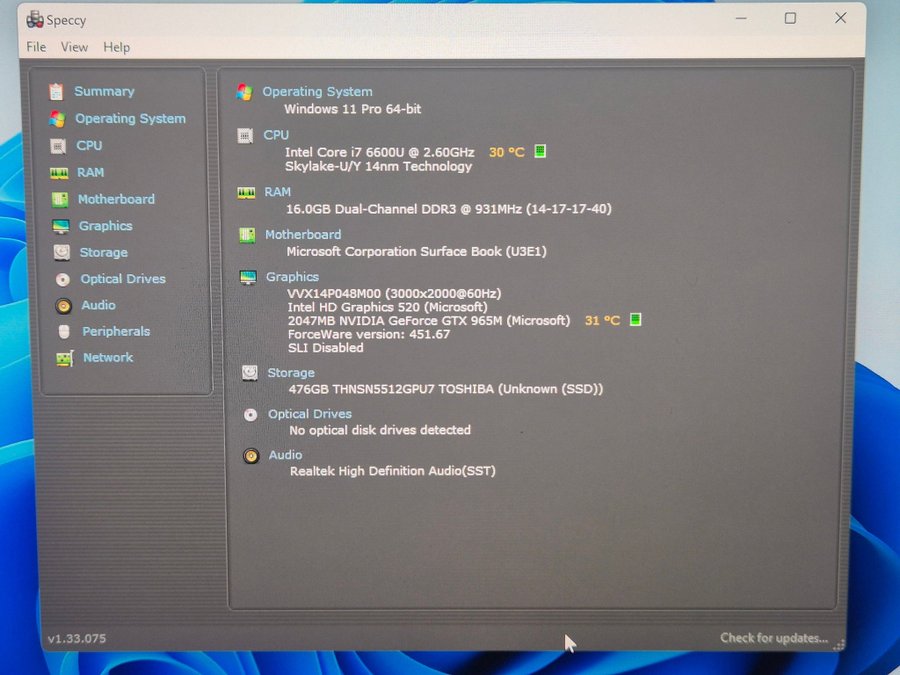
Task: Click the Check for updates link
Action: coord(773,638)
